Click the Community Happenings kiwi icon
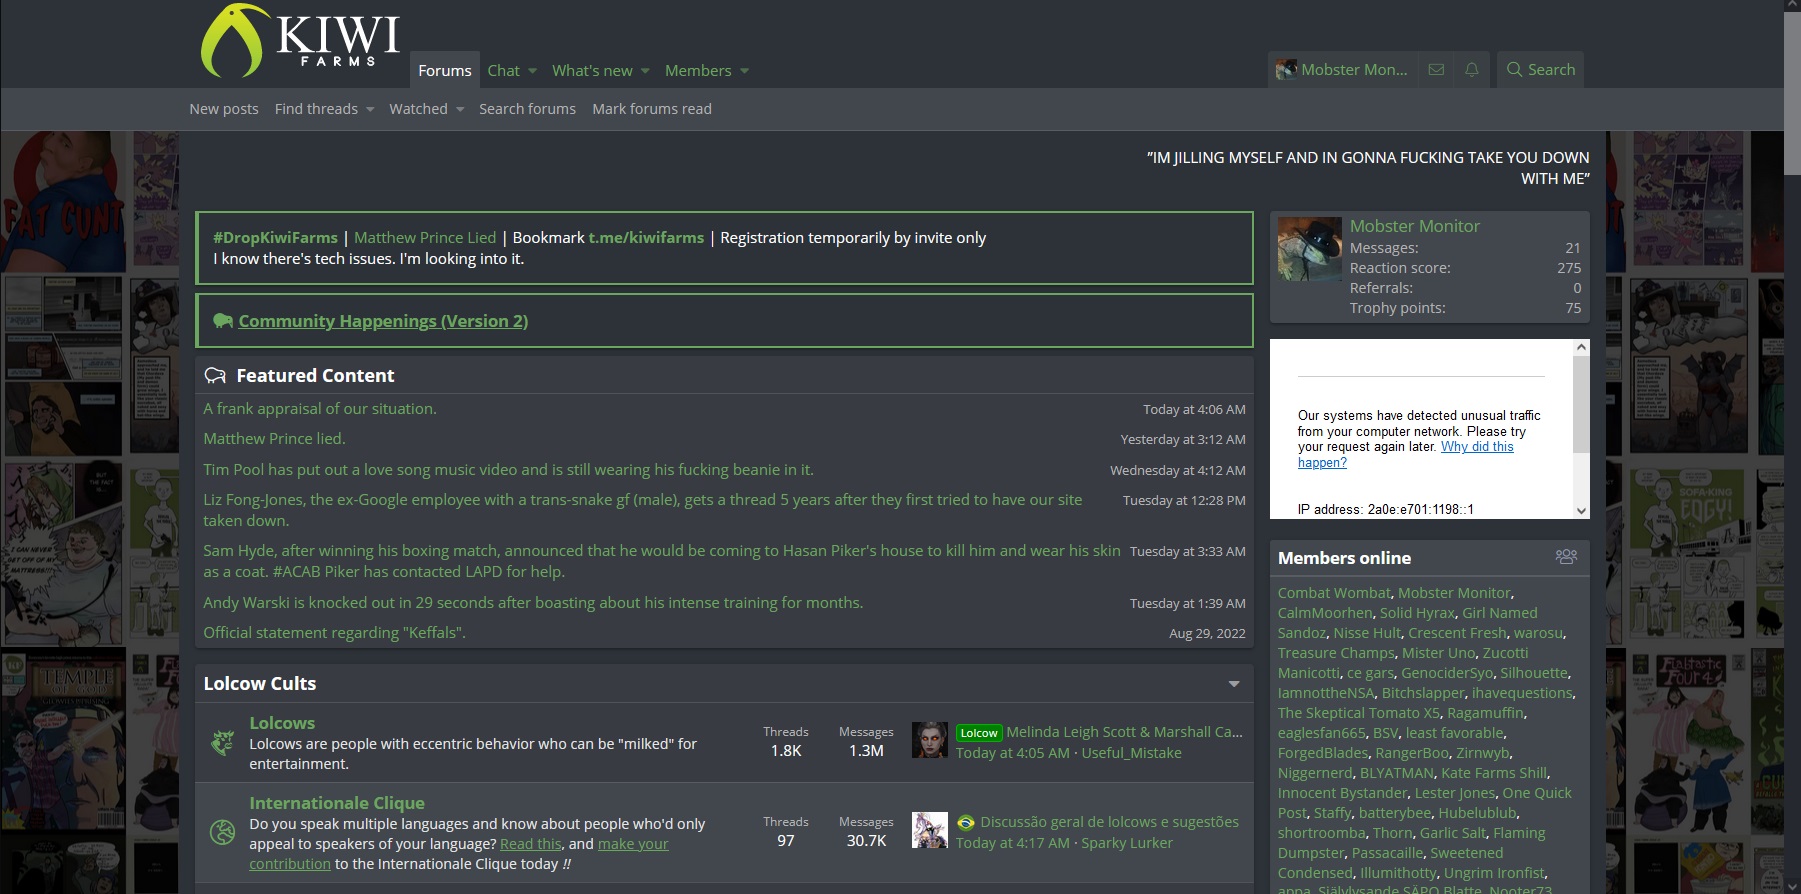Viewport: 1801px width, 894px height. pyautogui.click(x=223, y=321)
